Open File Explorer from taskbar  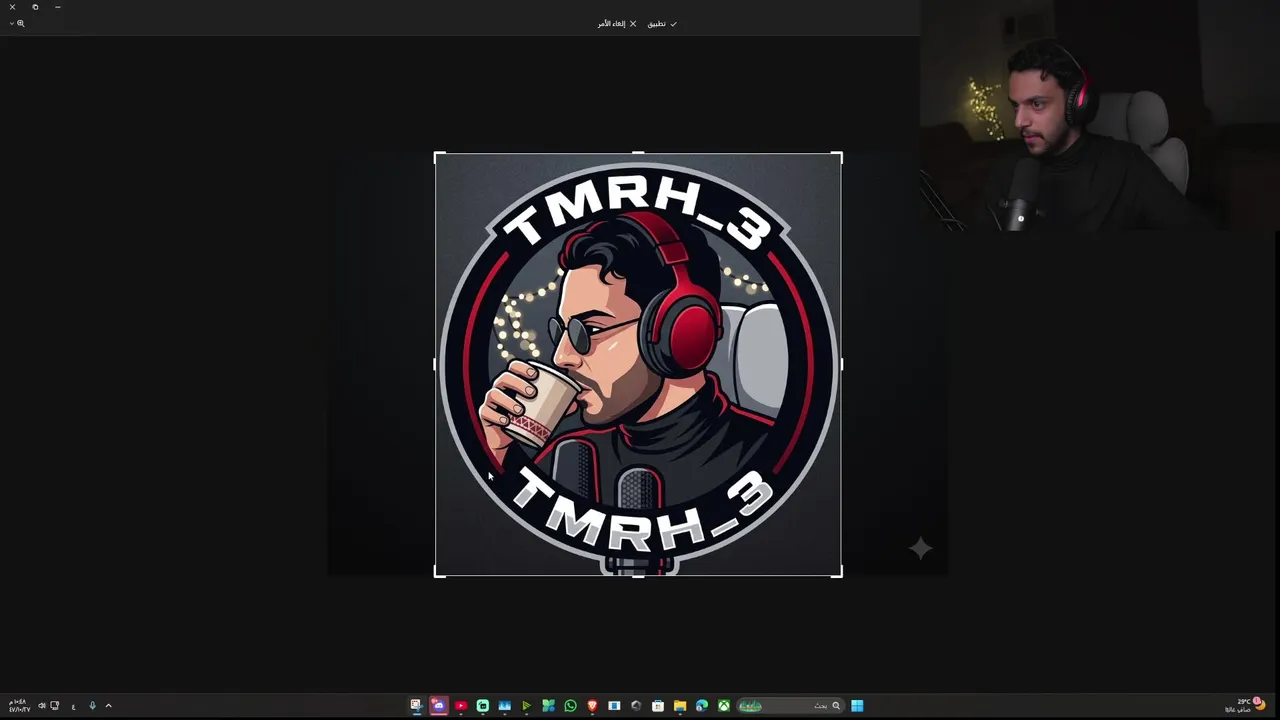tap(680, 705)
